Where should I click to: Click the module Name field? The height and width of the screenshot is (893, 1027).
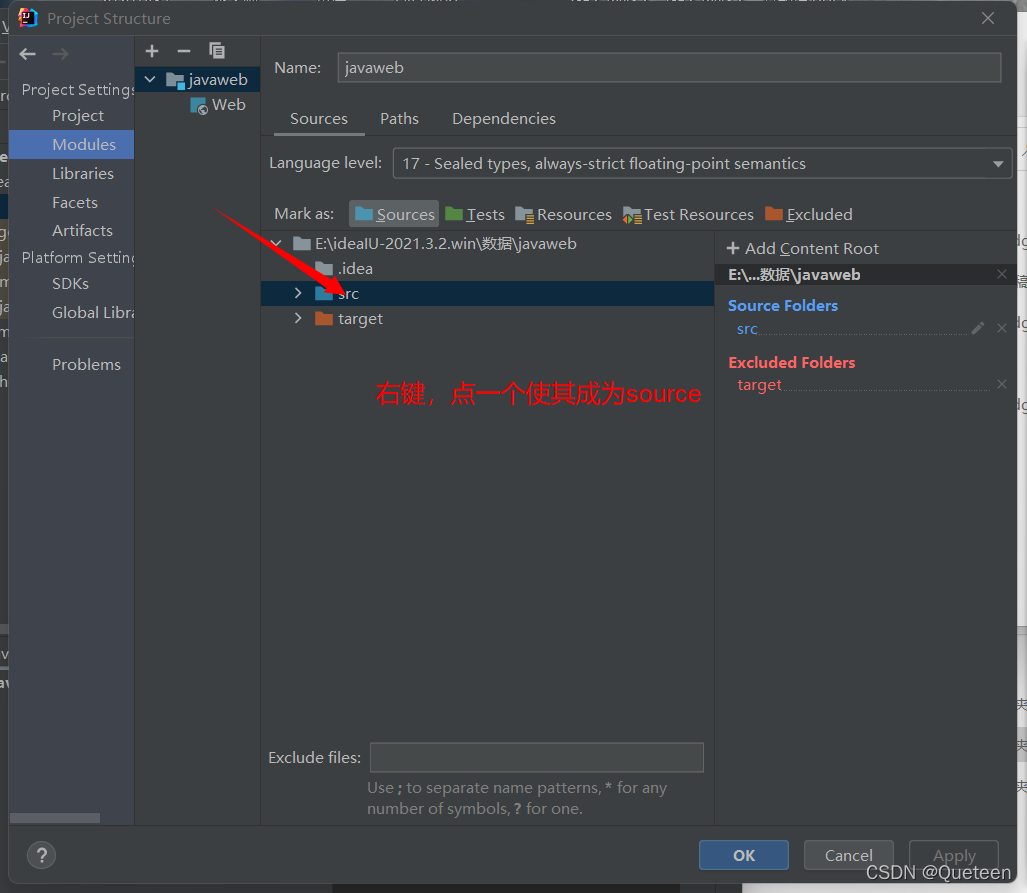[x=669, y=67]
